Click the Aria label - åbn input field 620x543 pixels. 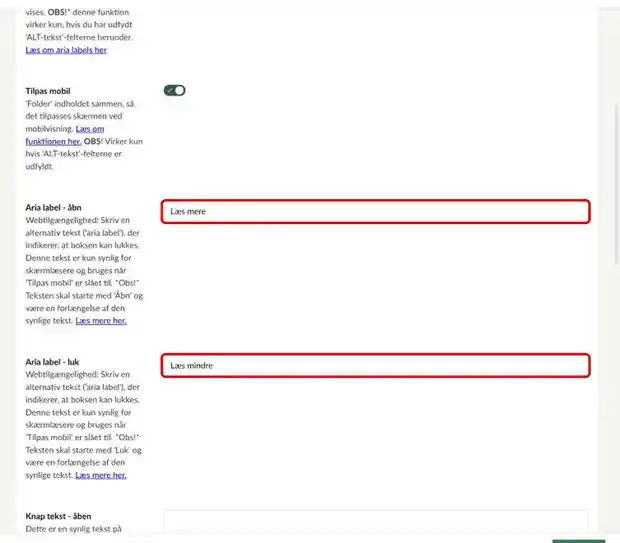[x=376, y=212]
